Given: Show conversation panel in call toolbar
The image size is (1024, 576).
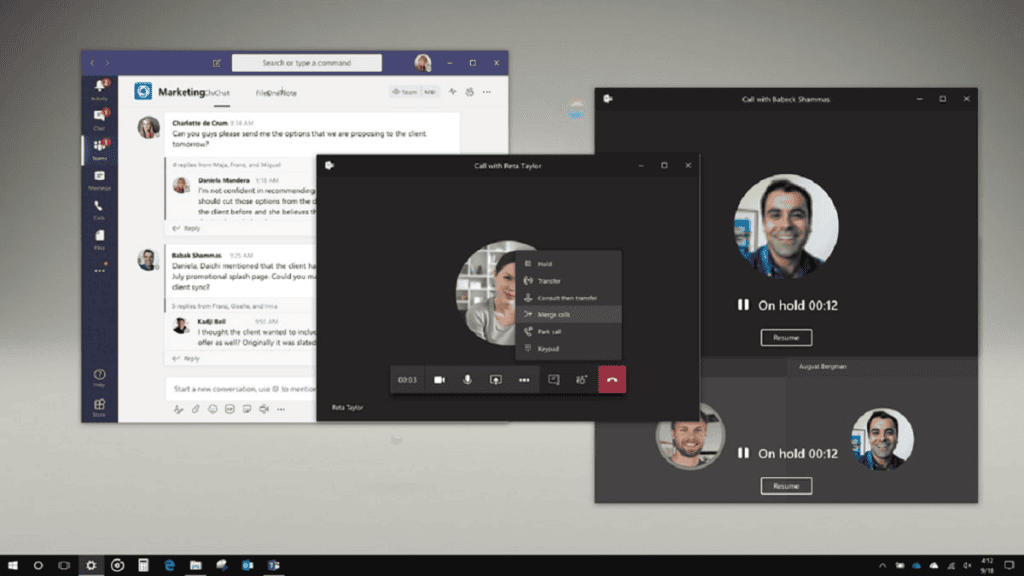Looking at the screenshot, I should 553,380.
